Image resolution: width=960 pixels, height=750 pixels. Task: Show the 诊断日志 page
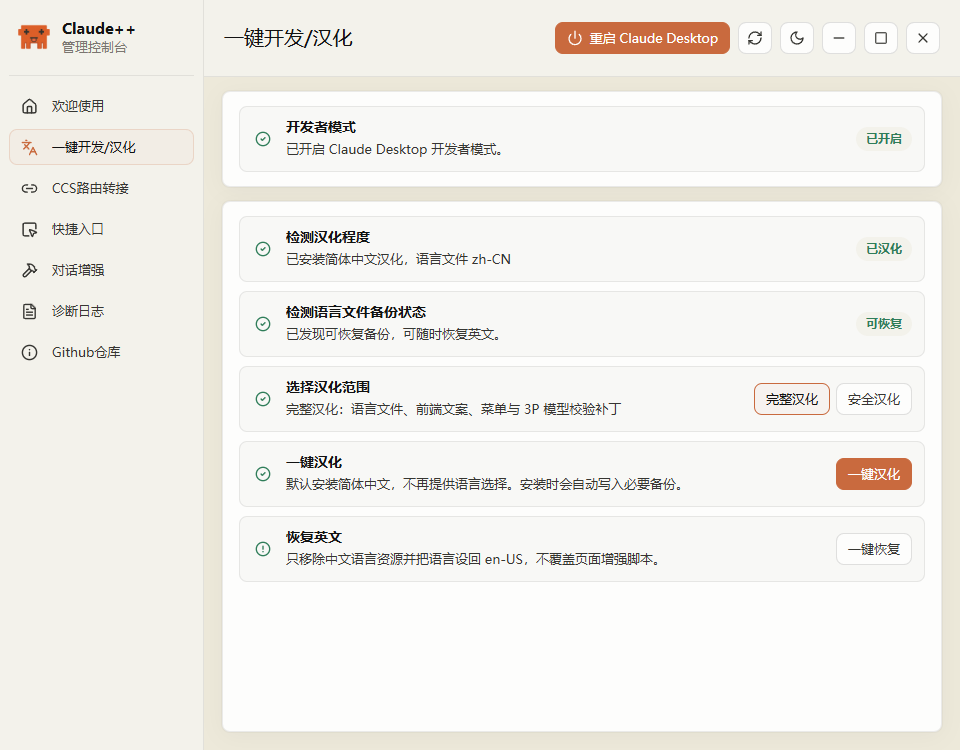(102, 311)
